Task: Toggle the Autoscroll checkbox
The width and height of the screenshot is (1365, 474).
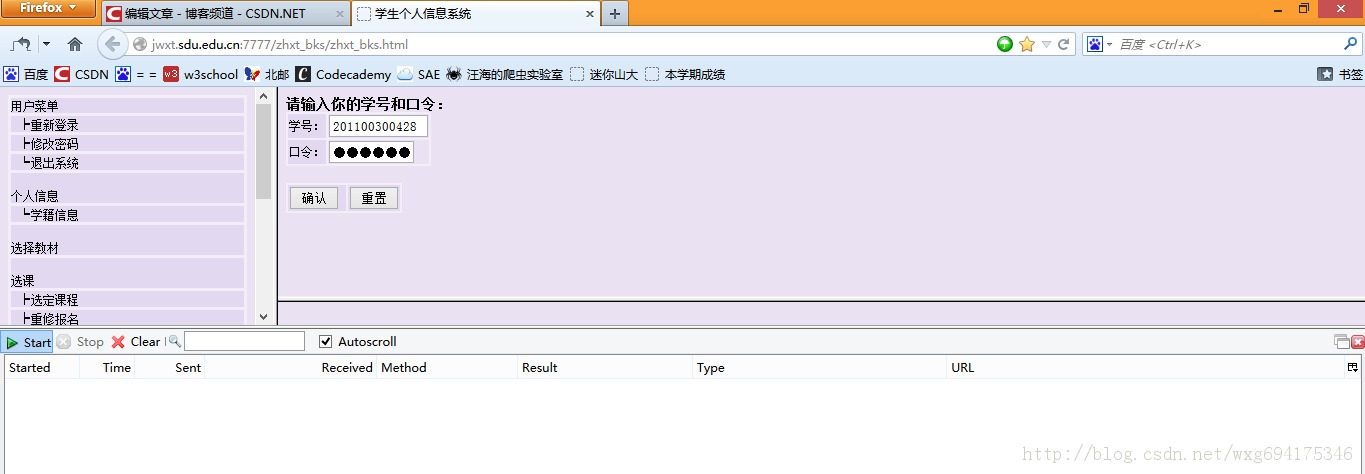Action: (x=325, y=342)
